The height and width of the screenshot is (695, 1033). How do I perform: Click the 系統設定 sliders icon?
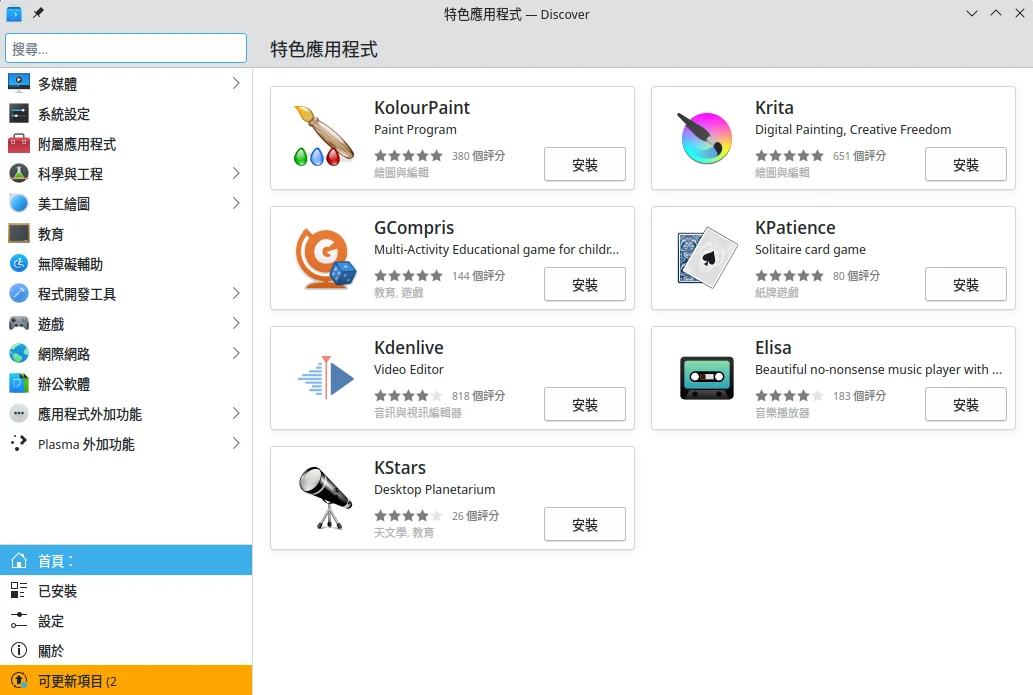(19, 113)
